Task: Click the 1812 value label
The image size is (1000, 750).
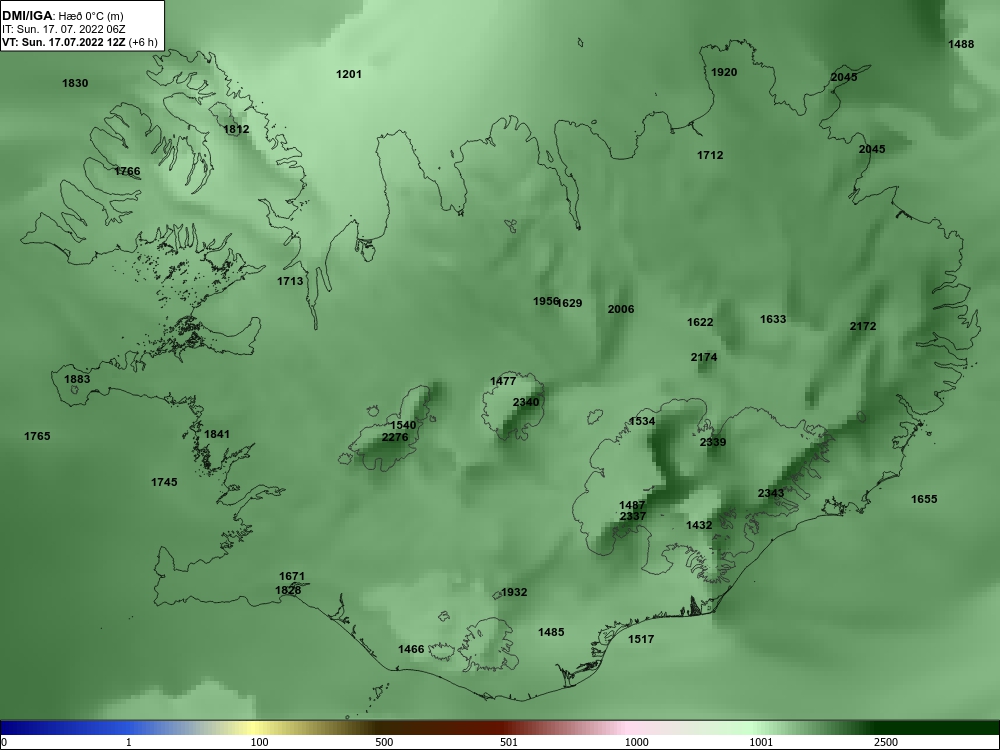Action: [237, 129]
